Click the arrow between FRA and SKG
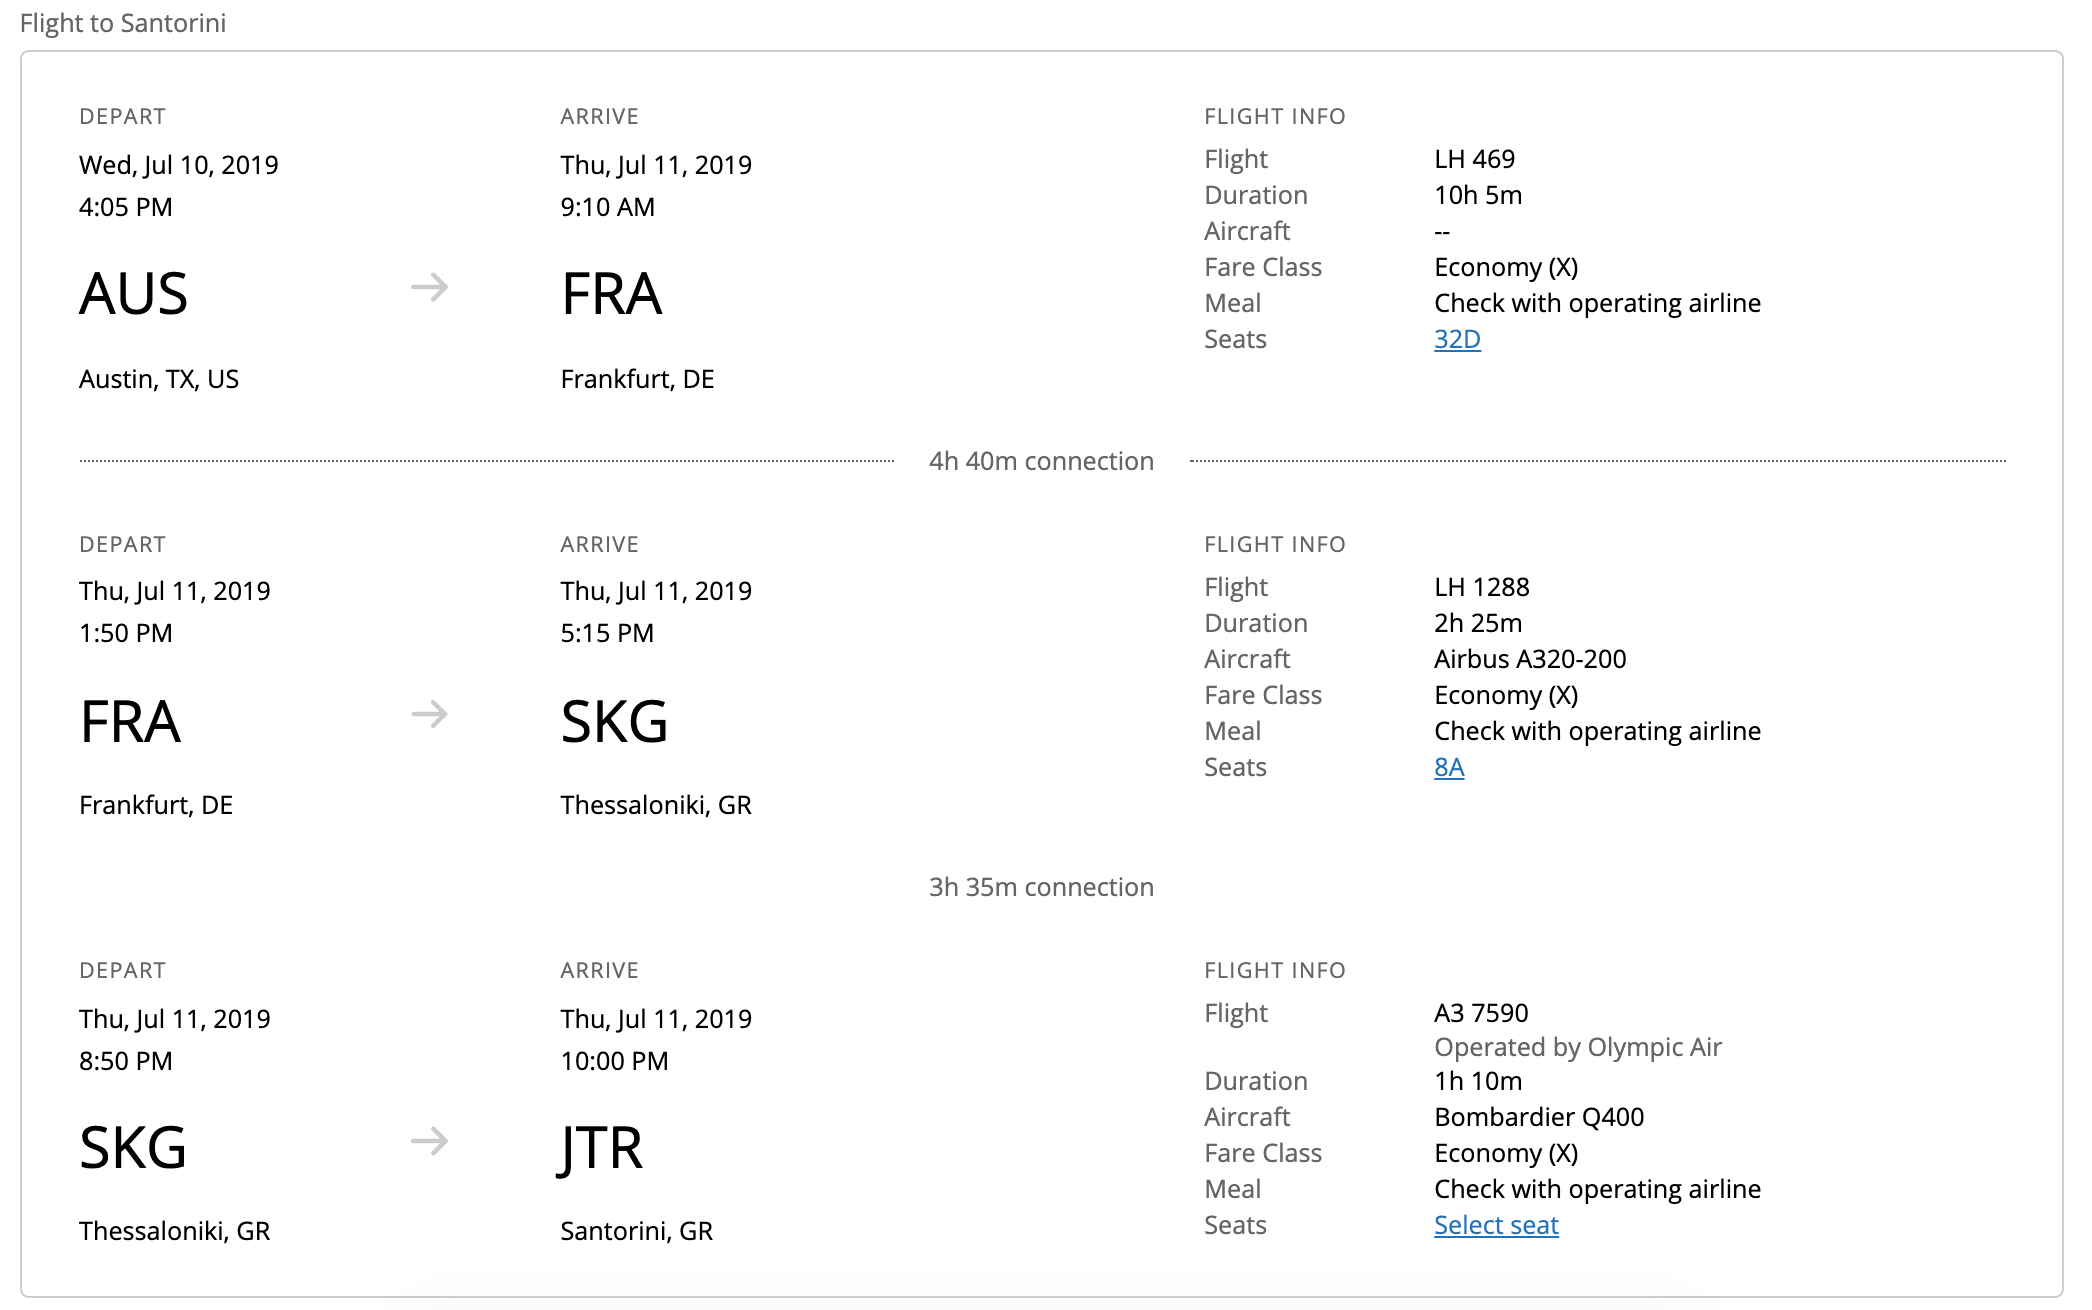 click(429, 715)
